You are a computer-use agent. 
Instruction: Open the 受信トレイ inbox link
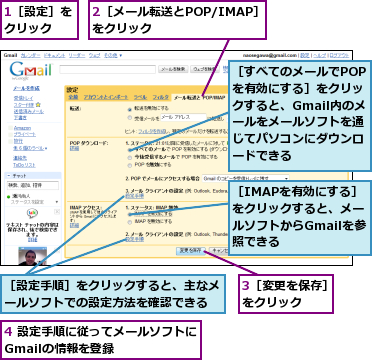[x=23, y=98]
